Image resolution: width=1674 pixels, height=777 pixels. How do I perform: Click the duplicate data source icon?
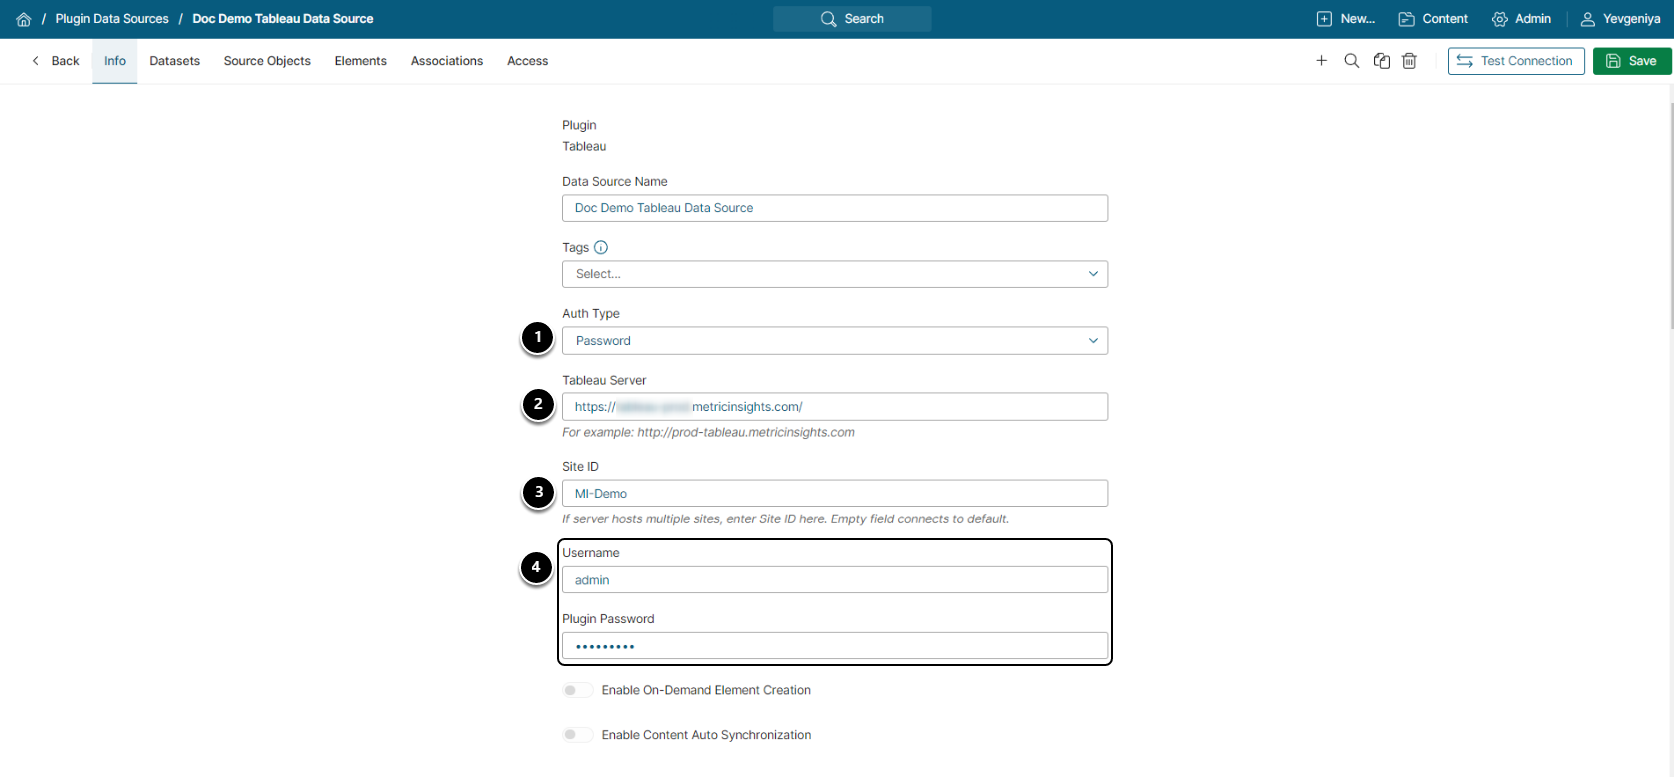pos(1381,61)
